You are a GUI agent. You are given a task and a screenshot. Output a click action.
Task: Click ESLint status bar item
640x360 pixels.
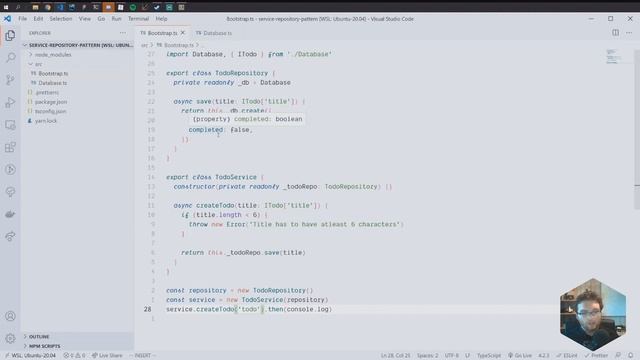567,356
